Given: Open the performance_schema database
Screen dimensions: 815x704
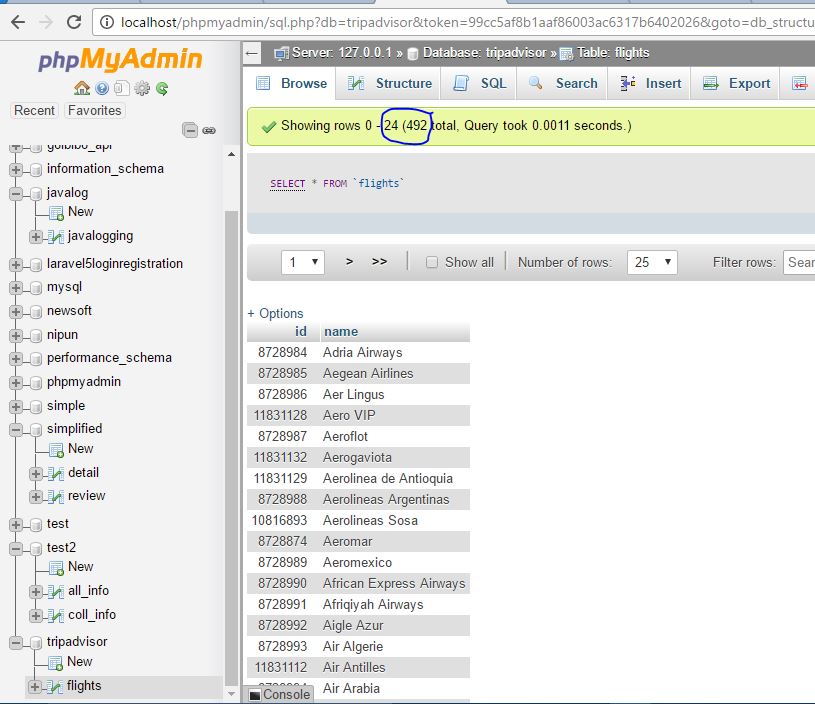Looking at the screenshot, I should coord(109,358).
